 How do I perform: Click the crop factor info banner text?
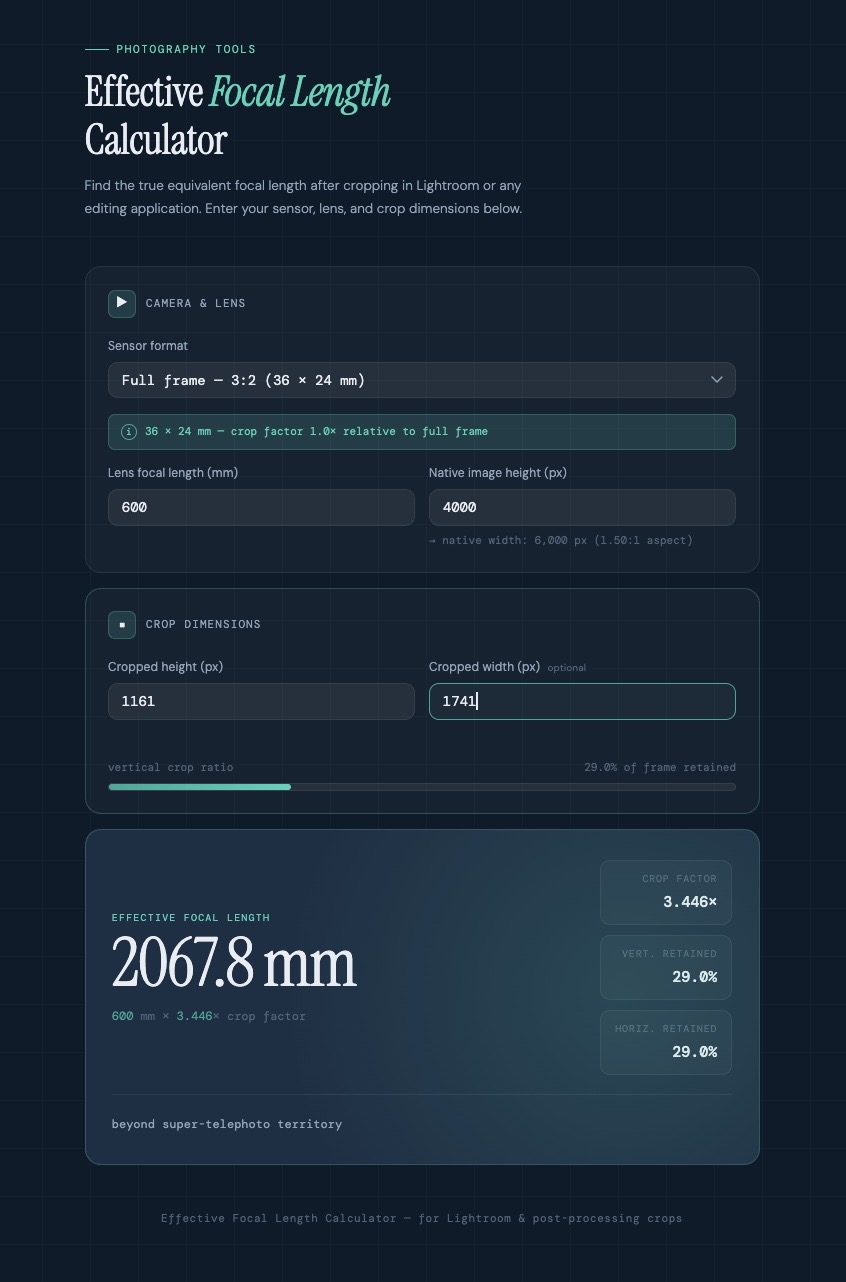pyautogui.click(x=316, y=432)
